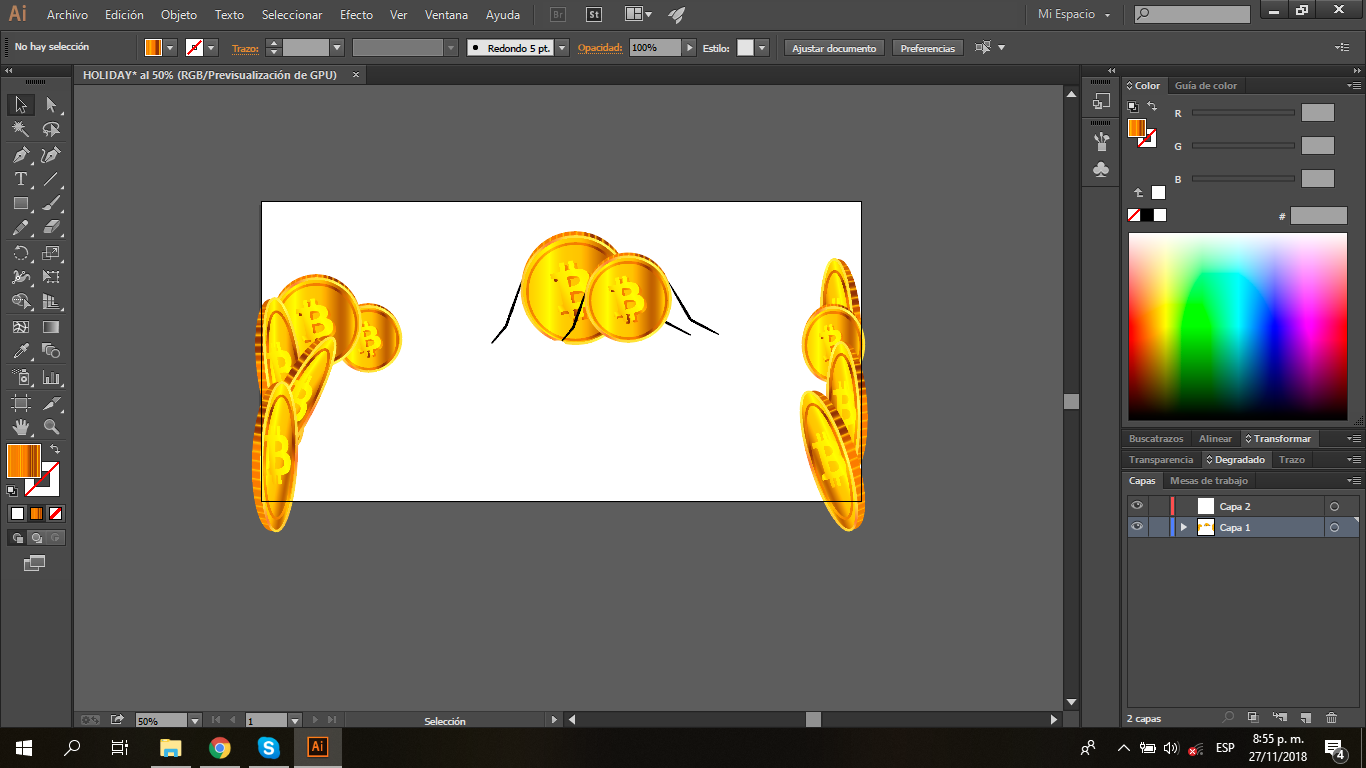Switch to the Transparencia tab
Screen dimensions: 1366x768
[x=1161, y=460]
